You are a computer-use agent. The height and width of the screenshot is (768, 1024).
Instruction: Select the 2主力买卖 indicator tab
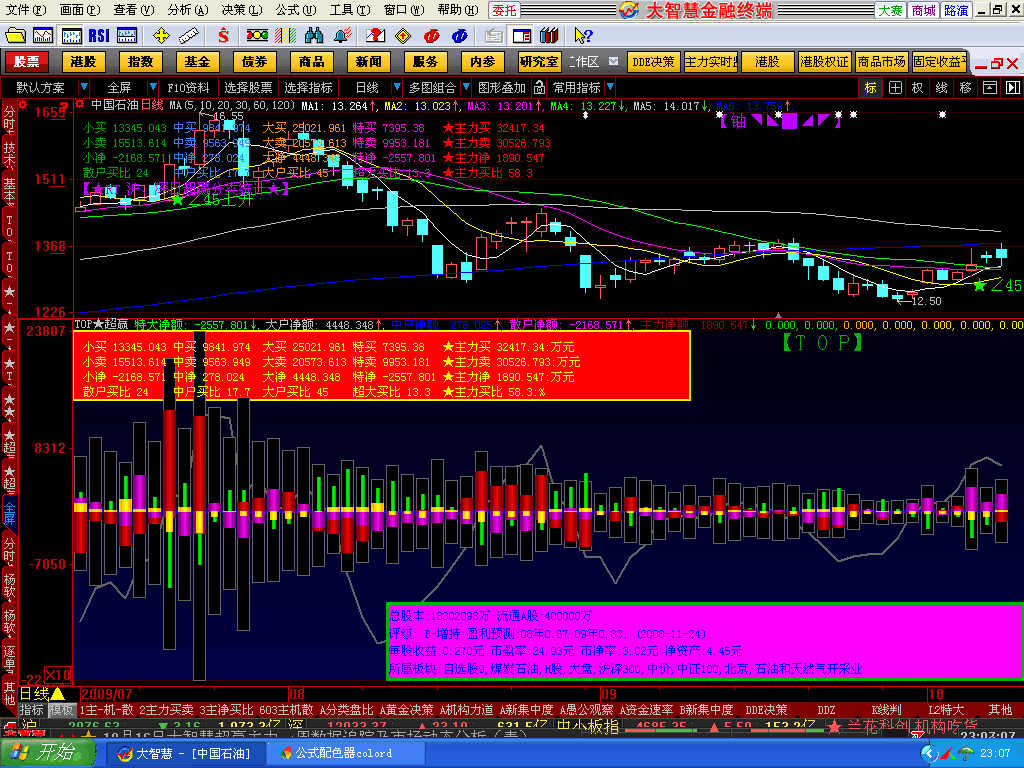(167, 709)
